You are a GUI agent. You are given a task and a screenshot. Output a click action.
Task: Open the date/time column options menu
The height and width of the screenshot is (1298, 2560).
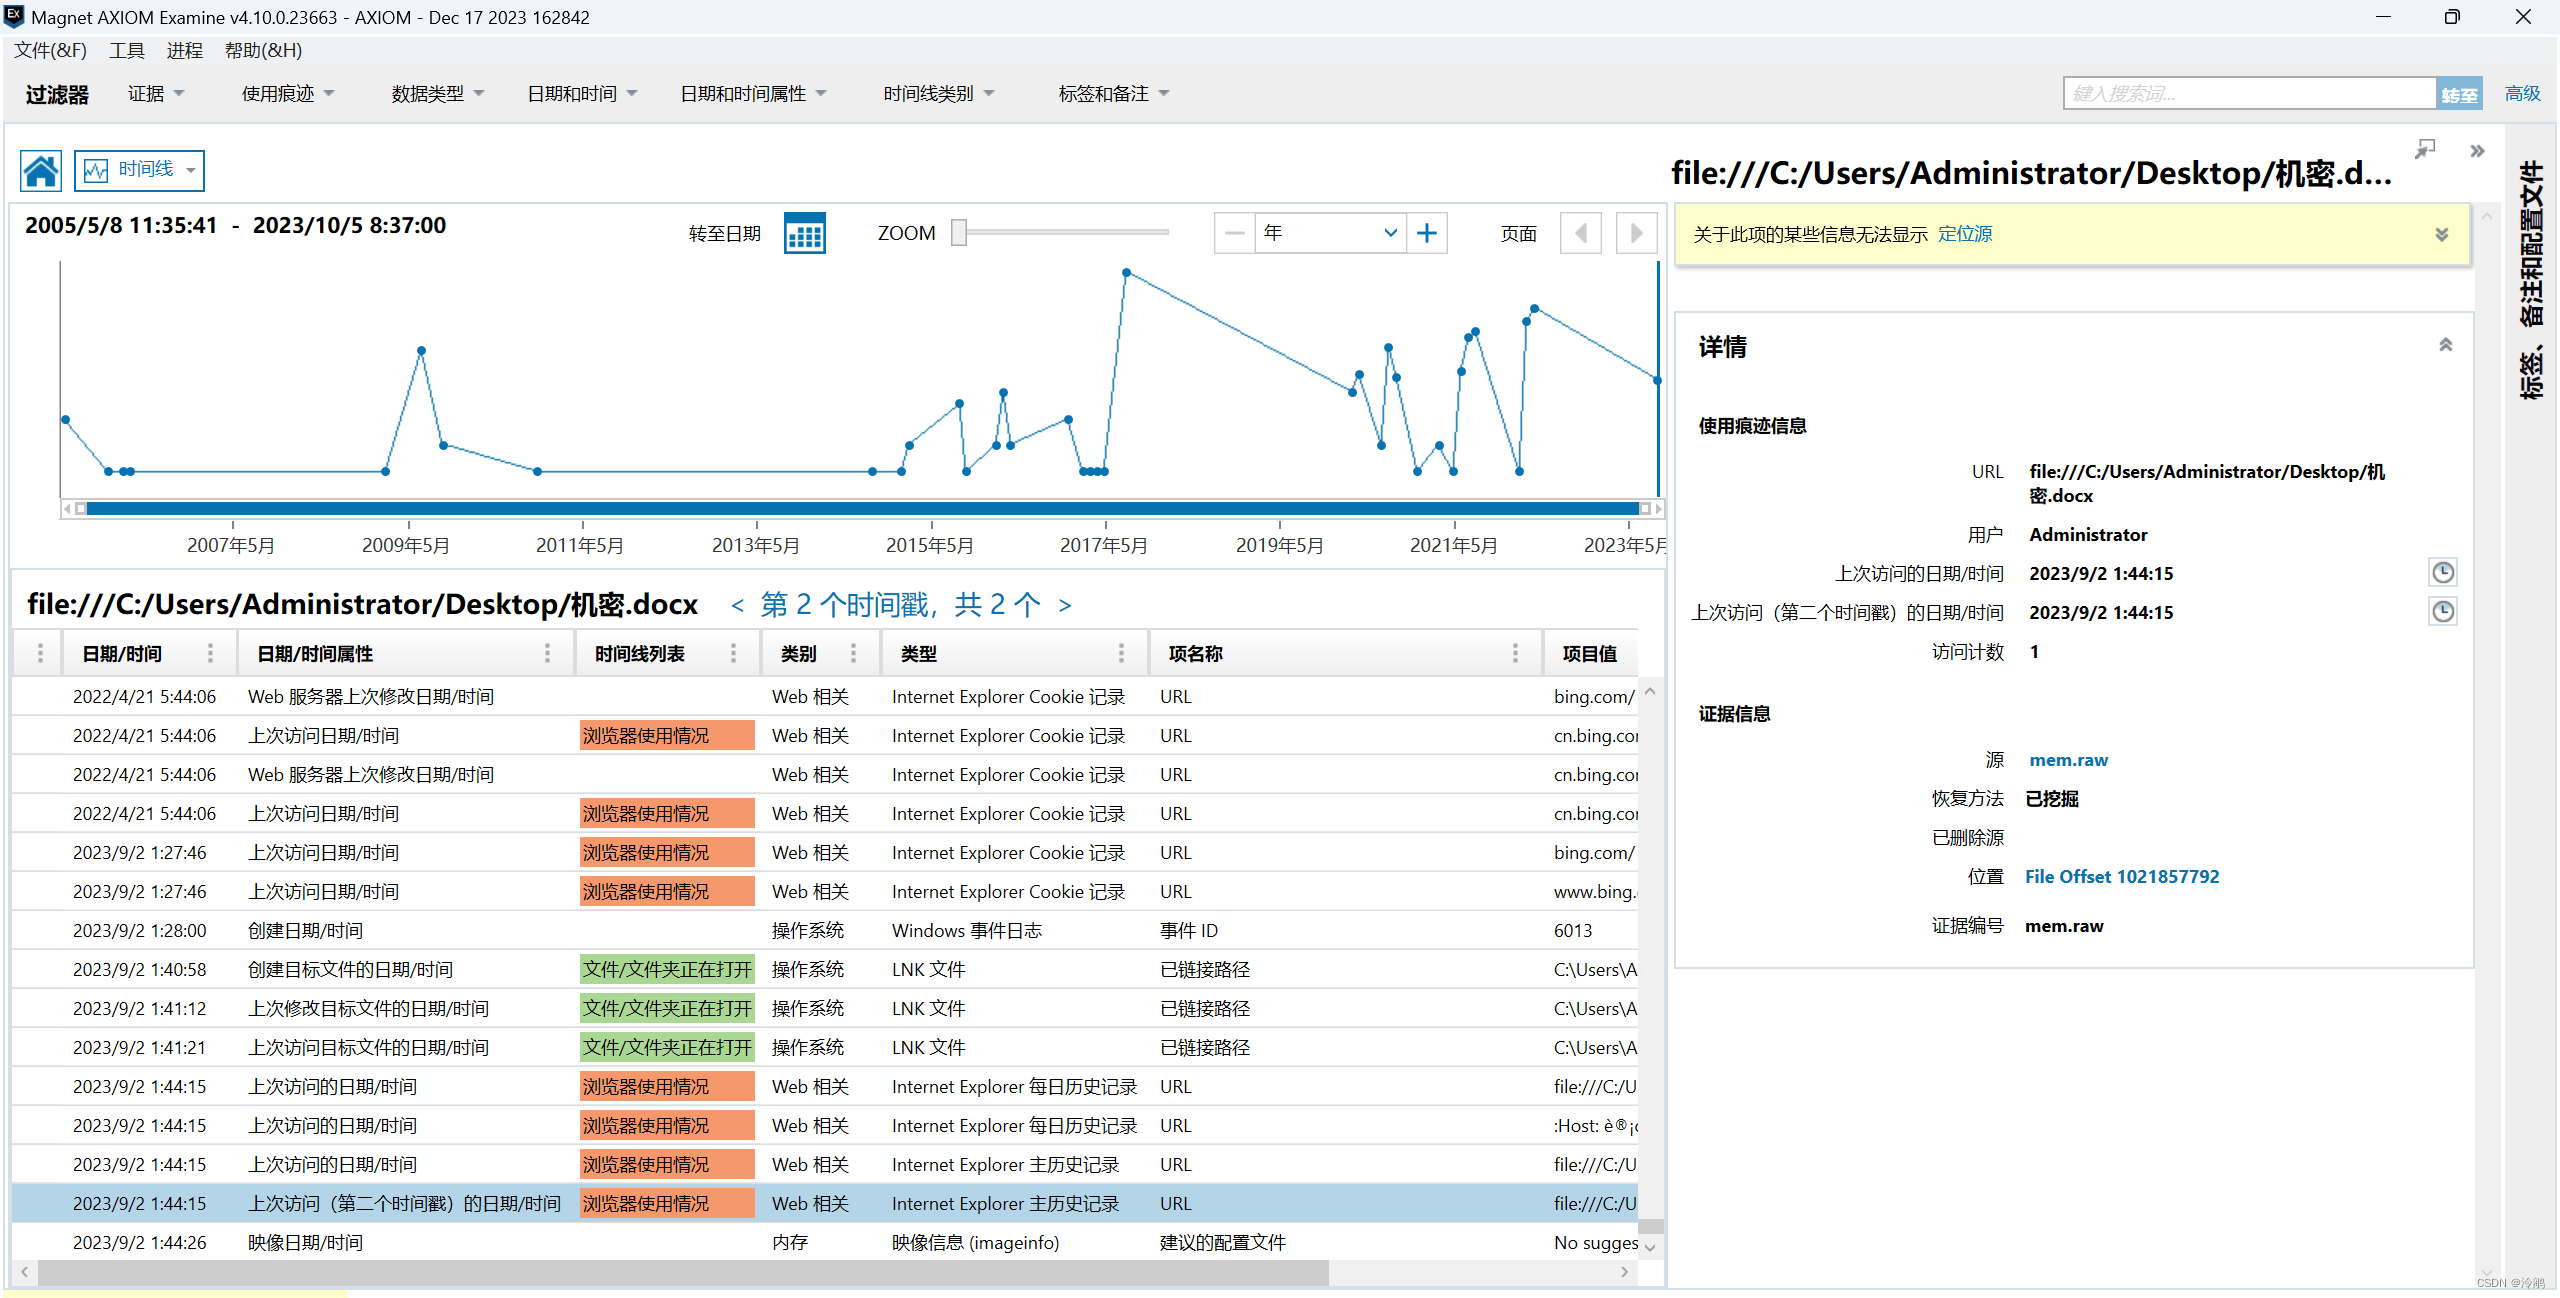(210, 653)
